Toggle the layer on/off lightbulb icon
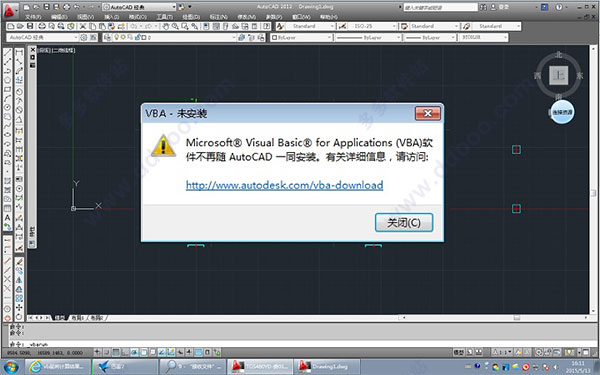This screenshot has height=375, width=600. click(117, 37)
